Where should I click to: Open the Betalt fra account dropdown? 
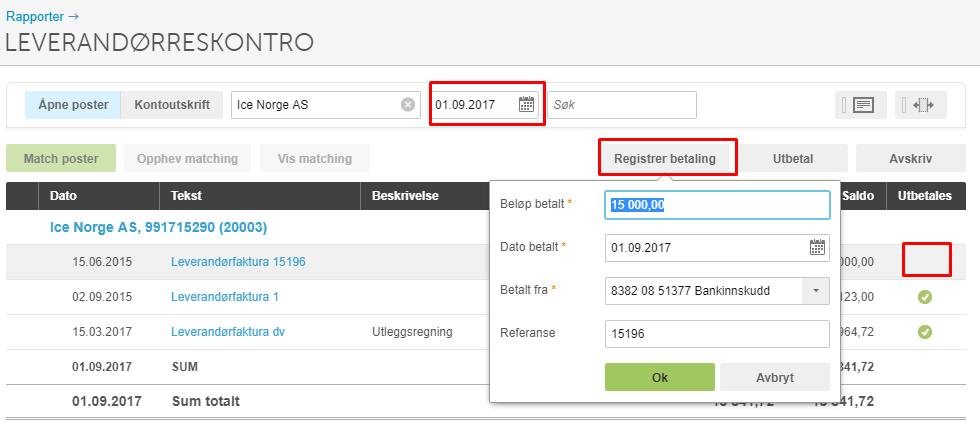coord(816,291)
